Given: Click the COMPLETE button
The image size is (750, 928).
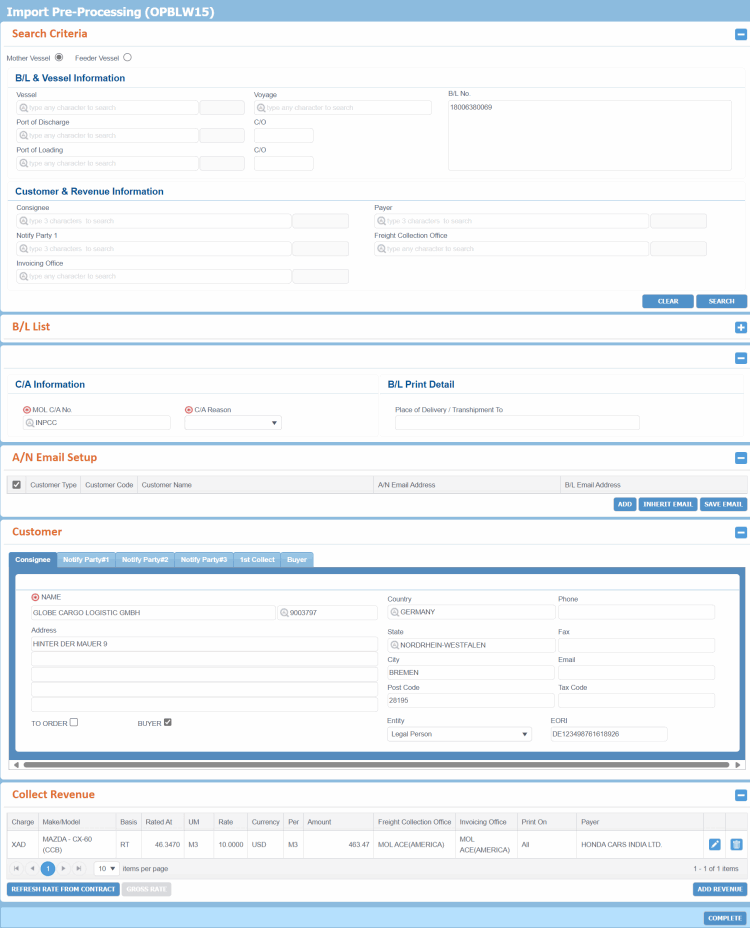Looking at the screenshot, I should (725, 919).
